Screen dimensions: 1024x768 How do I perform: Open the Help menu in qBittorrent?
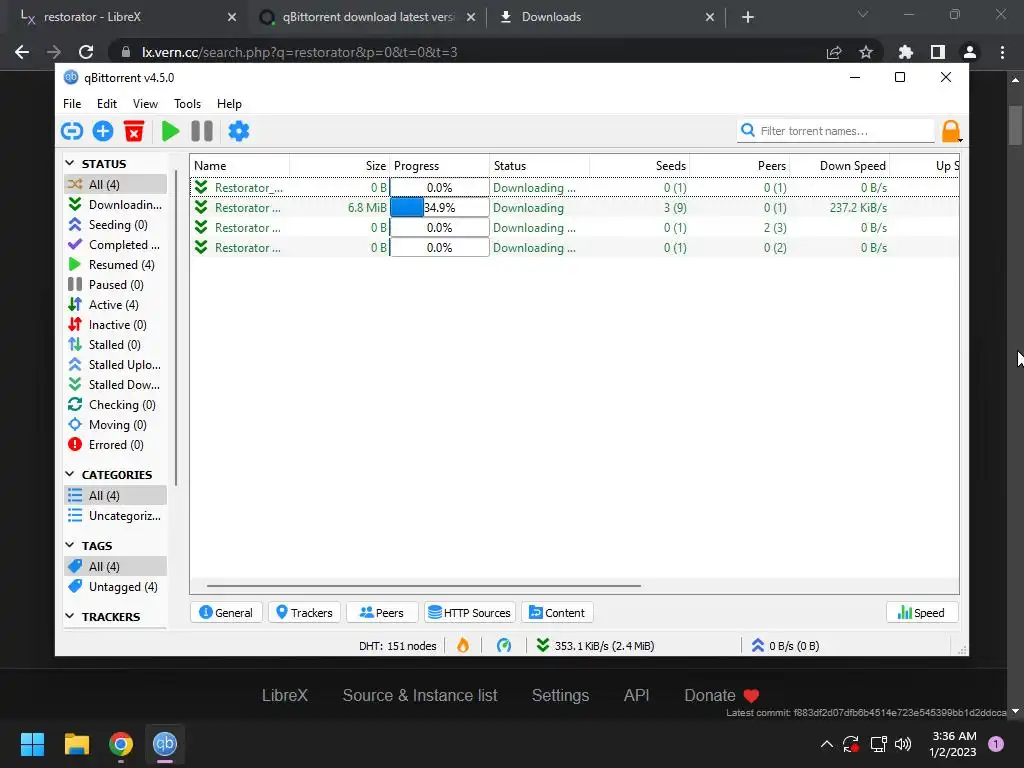tap(229, 104)
